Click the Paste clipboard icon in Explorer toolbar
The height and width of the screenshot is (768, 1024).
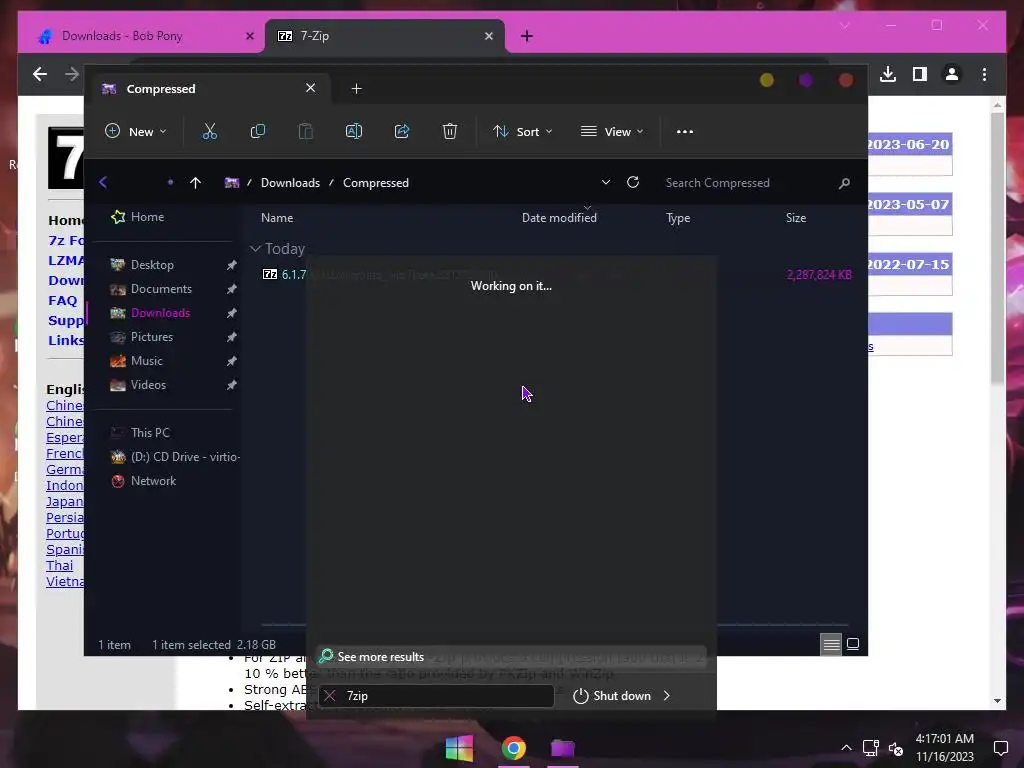(x=306, y=131)
